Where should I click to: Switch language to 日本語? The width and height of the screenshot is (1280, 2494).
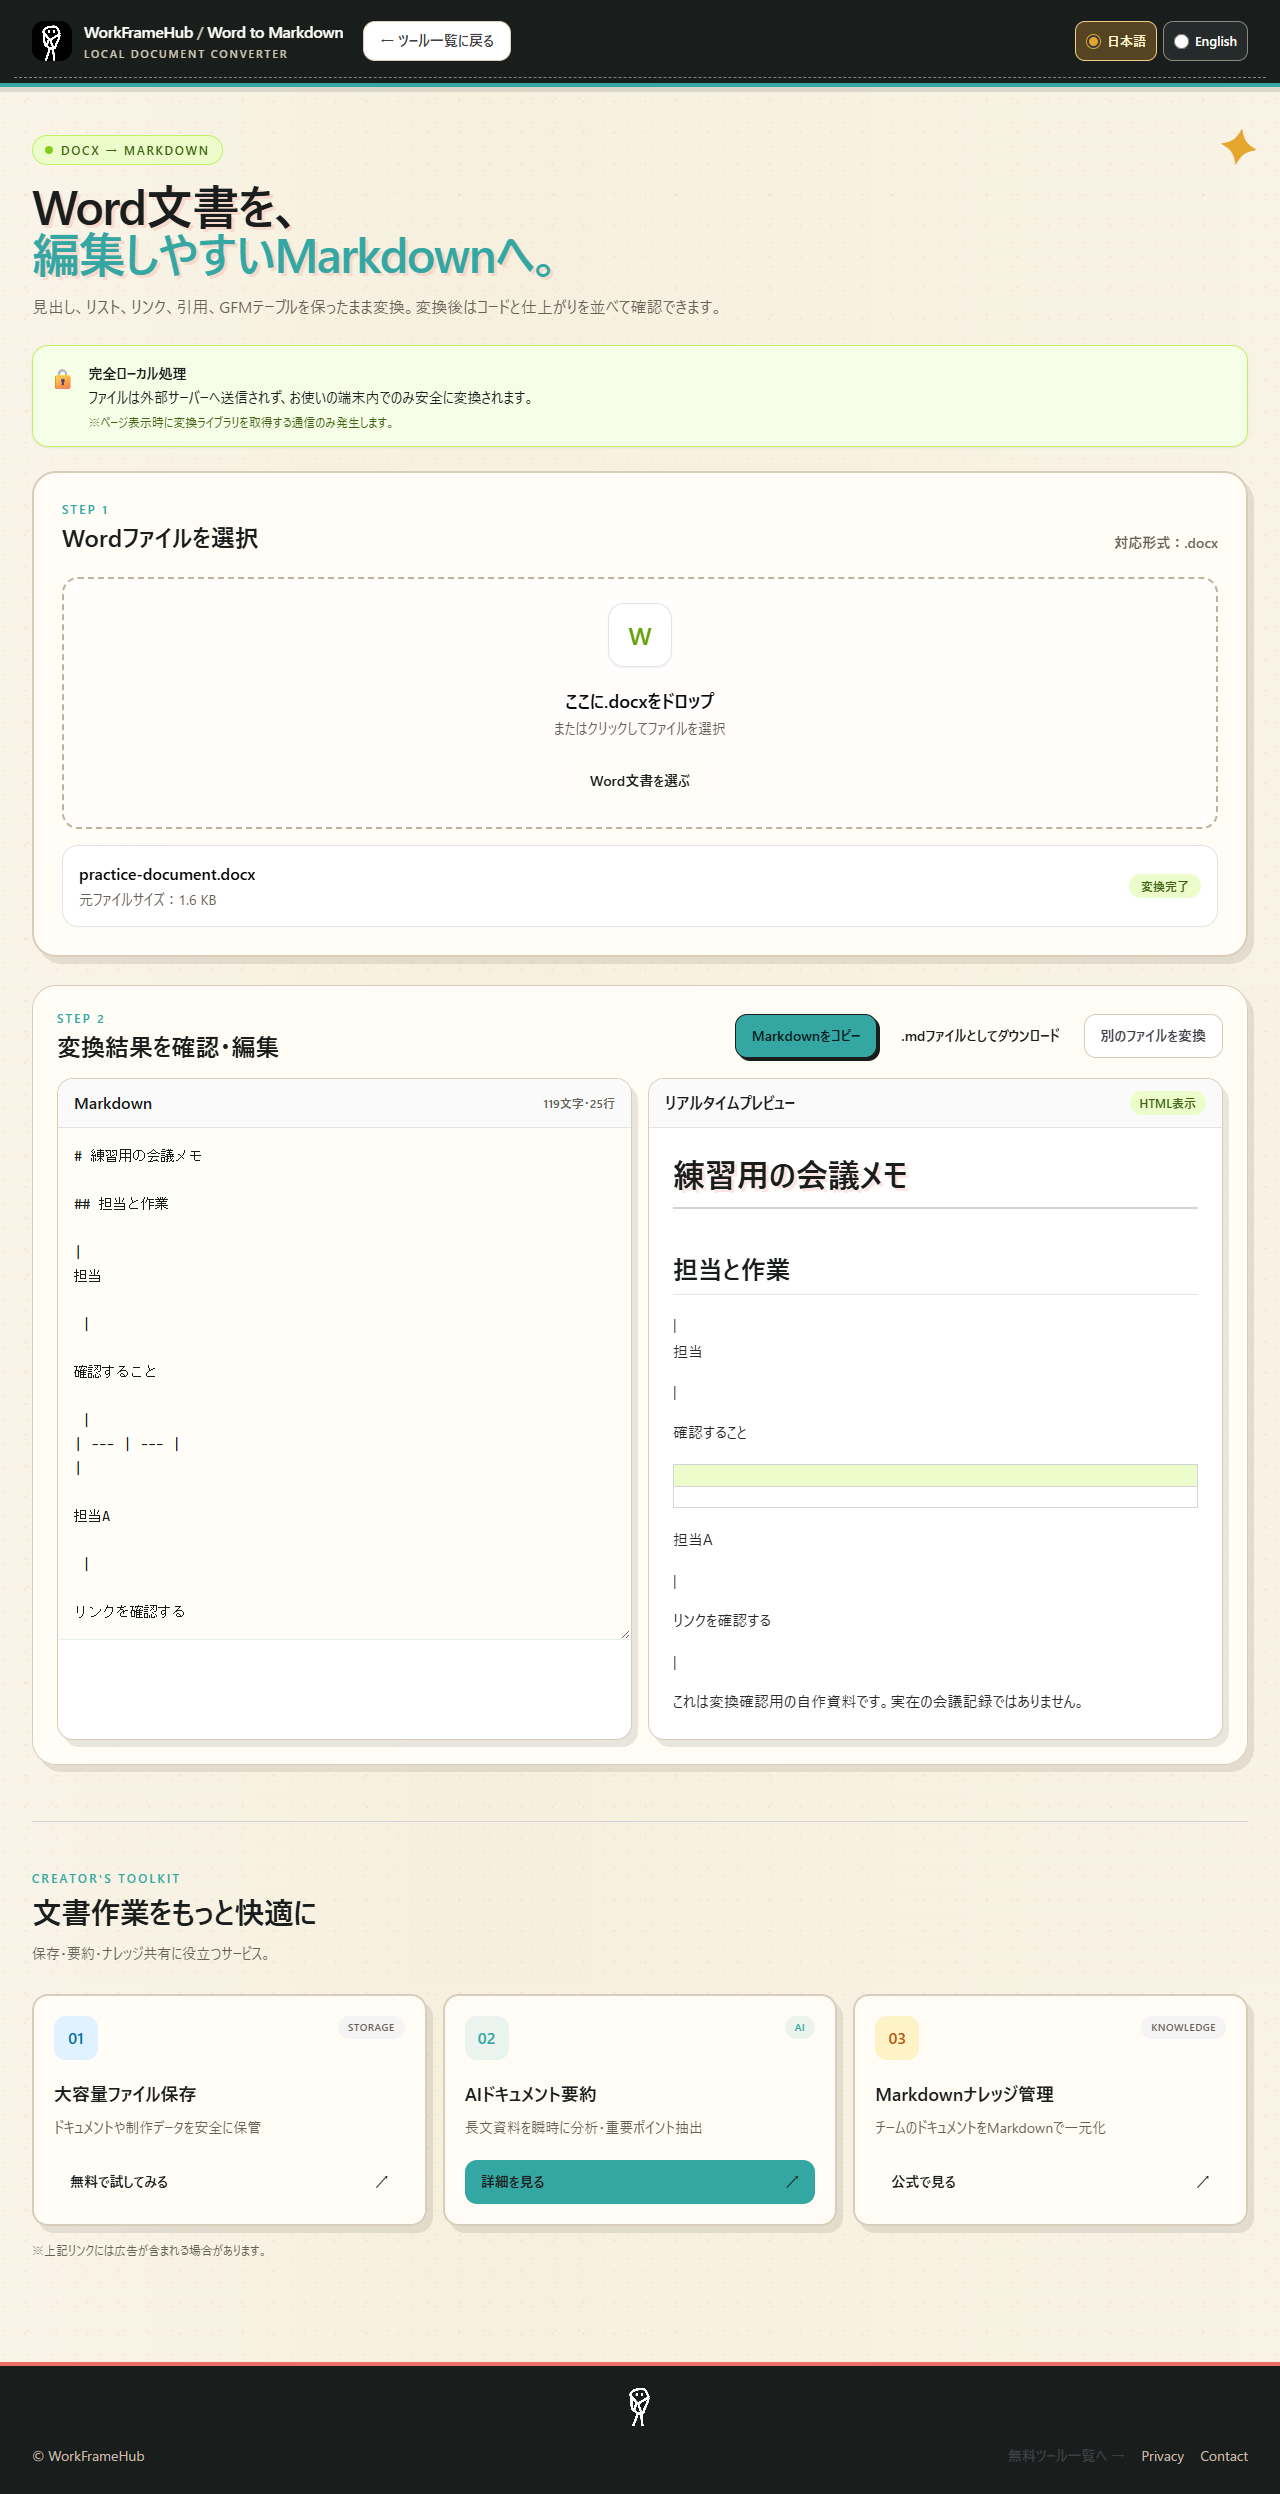coord(1116,41)
